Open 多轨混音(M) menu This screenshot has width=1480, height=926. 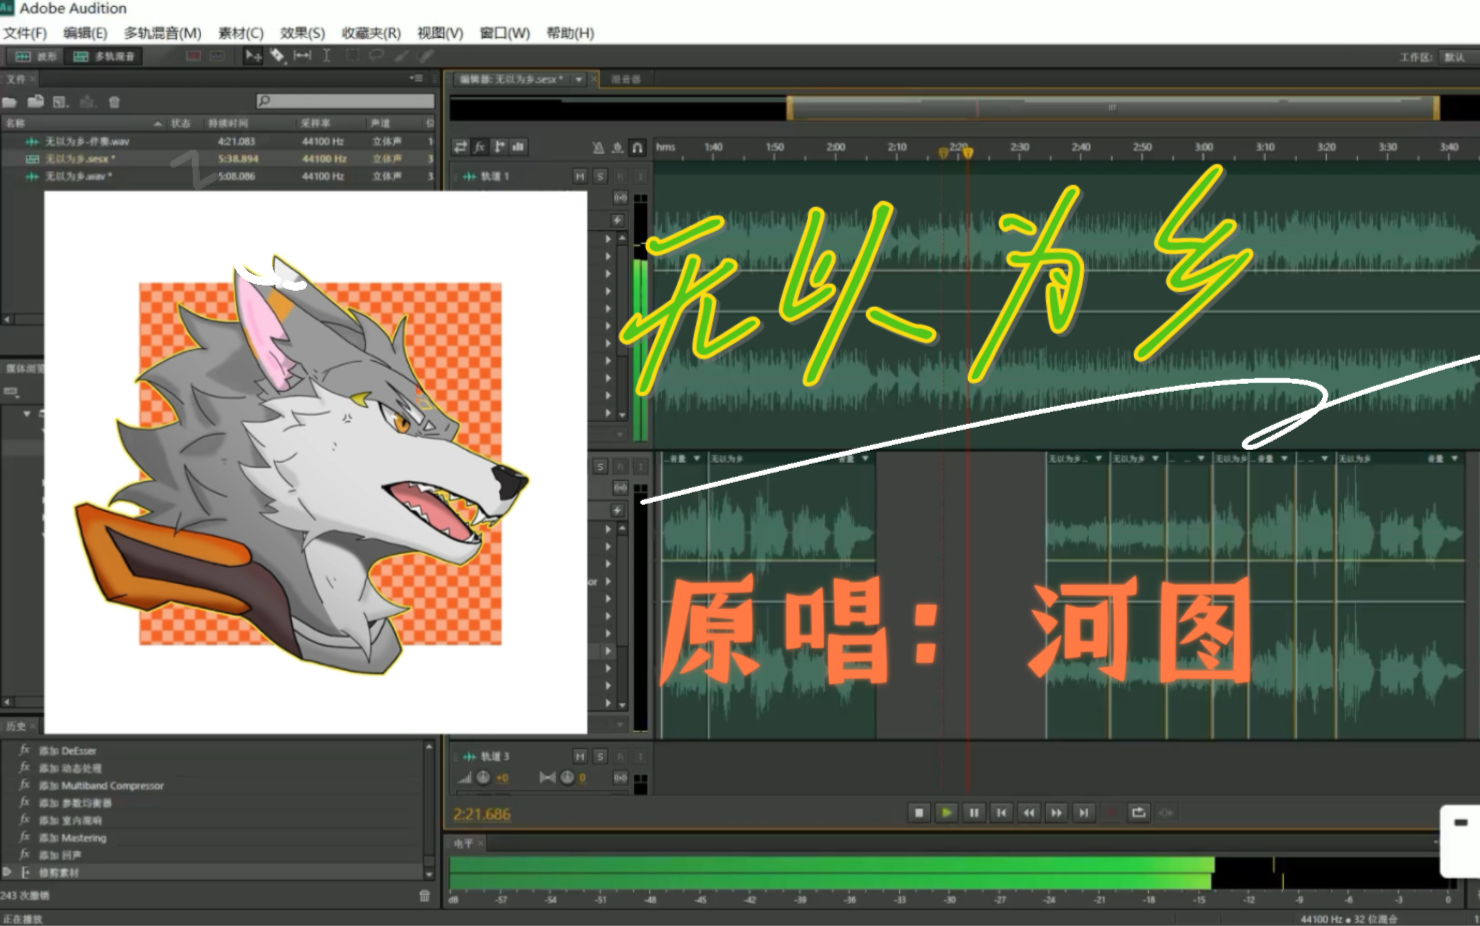point(163,33)
